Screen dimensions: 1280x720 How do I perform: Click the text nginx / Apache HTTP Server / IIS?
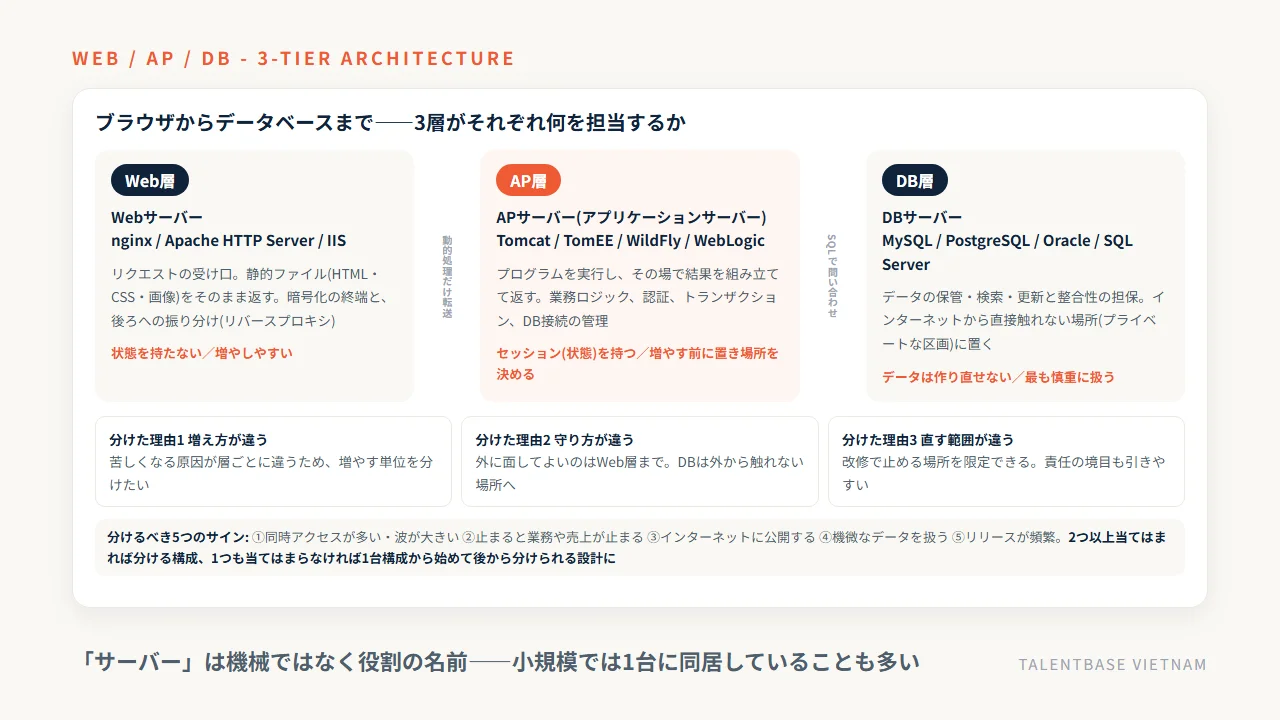pyautogui.click(x=229, y=241)
